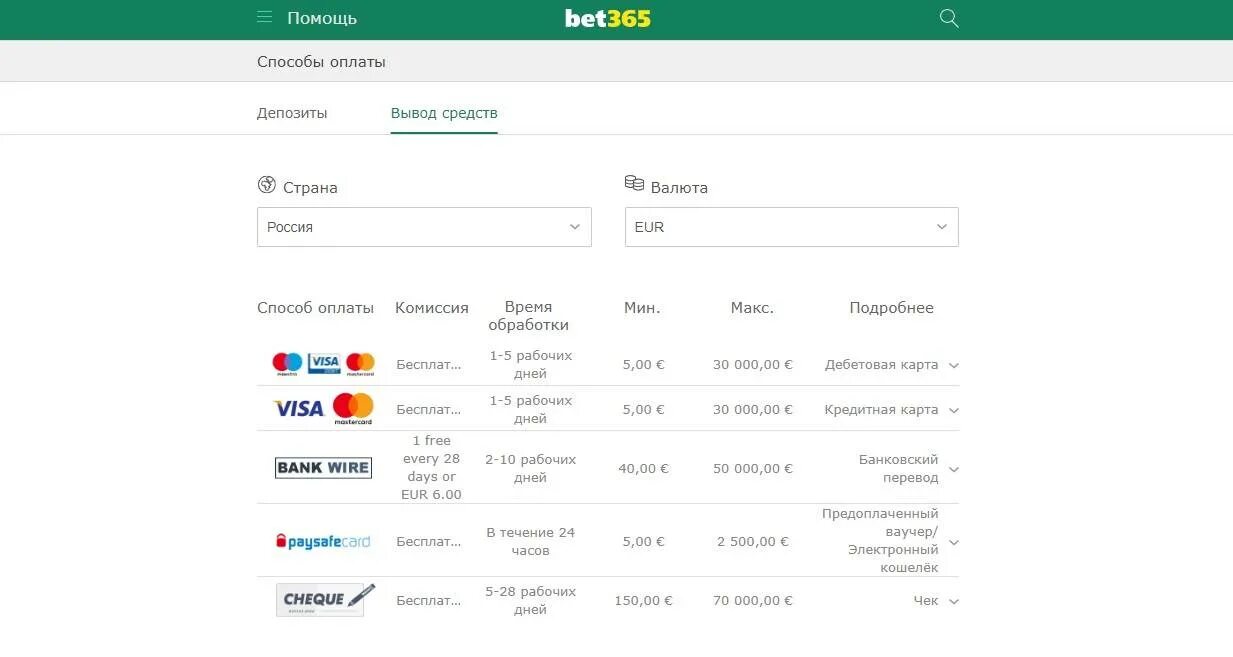Expand the Дебетовая карта row chevron

(x=953, y=366)
